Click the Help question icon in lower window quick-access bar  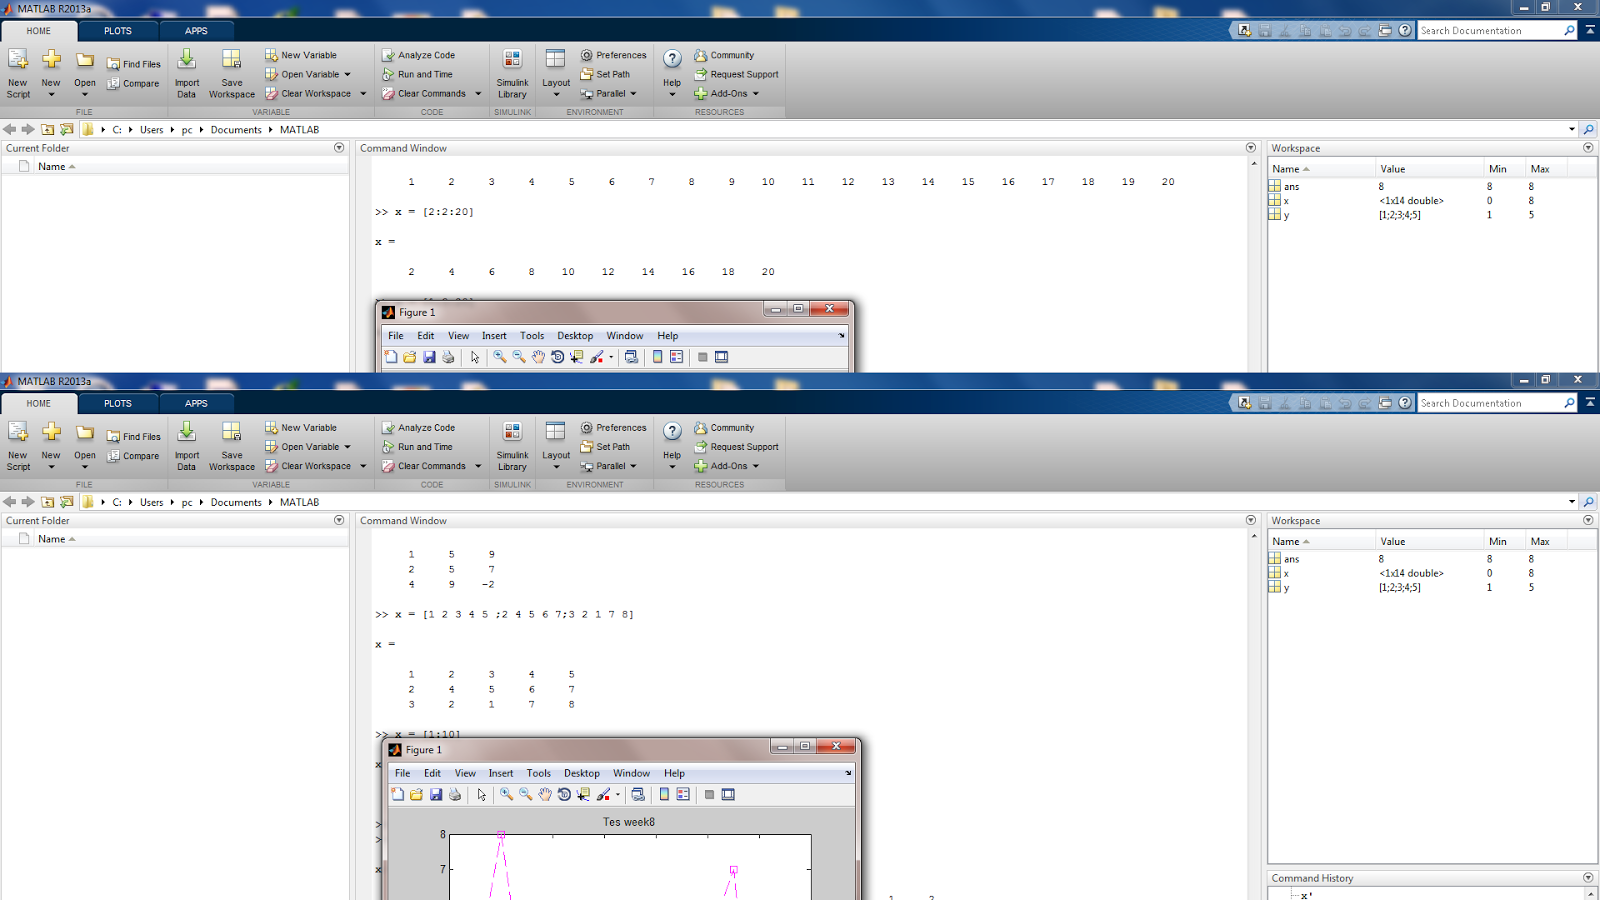coord(1405,403)
